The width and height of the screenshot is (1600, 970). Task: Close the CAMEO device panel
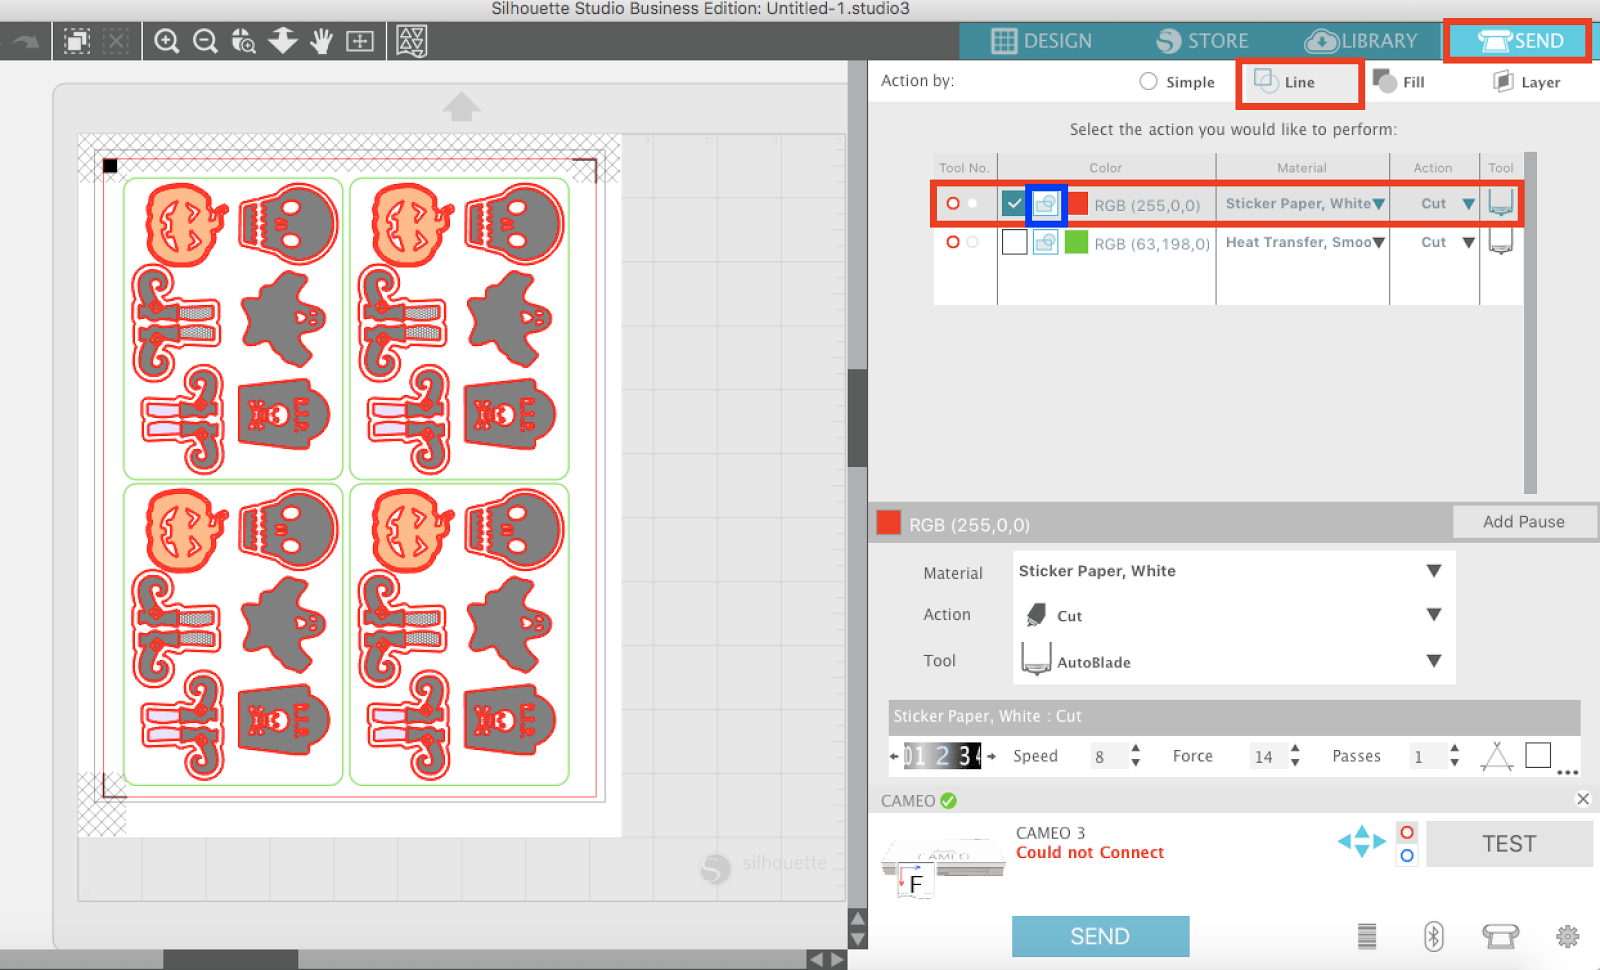pyautogui.click(x=1583, y=799)
